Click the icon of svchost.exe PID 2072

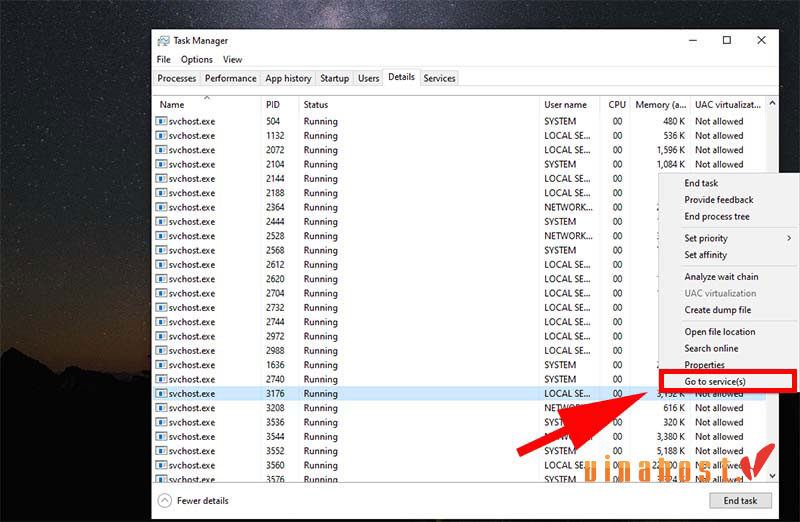pyautogui.click(x=161, y=150)
